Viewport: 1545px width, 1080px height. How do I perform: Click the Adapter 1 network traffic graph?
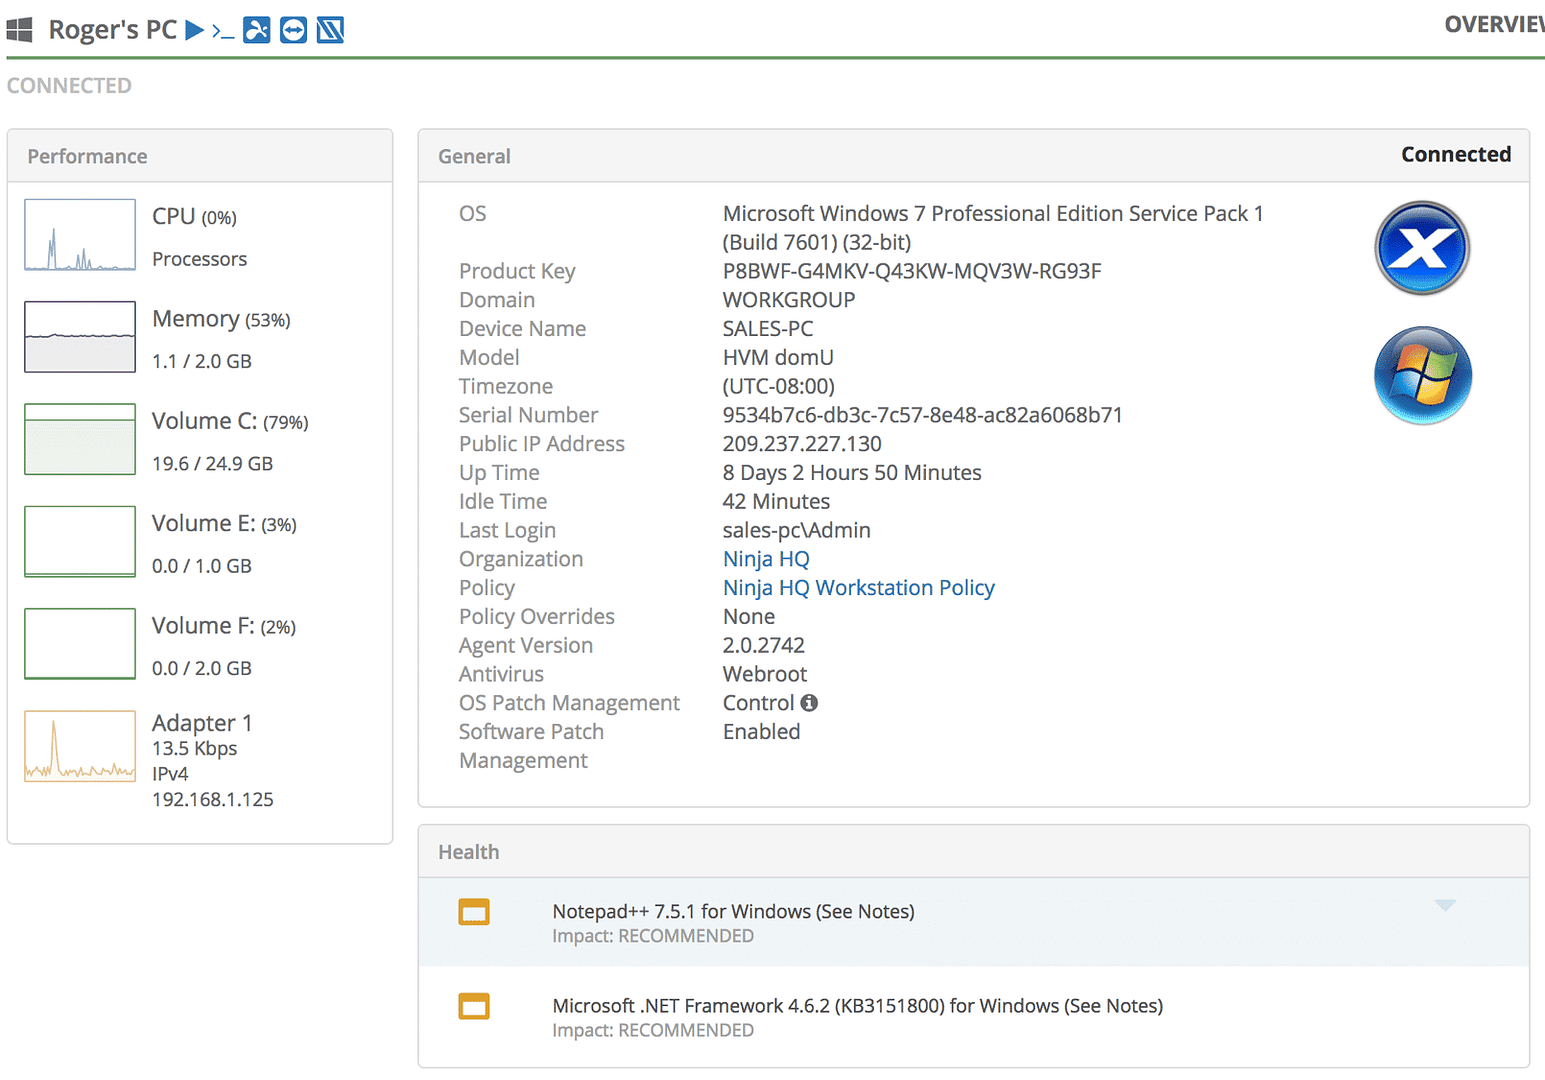(79, 745)
